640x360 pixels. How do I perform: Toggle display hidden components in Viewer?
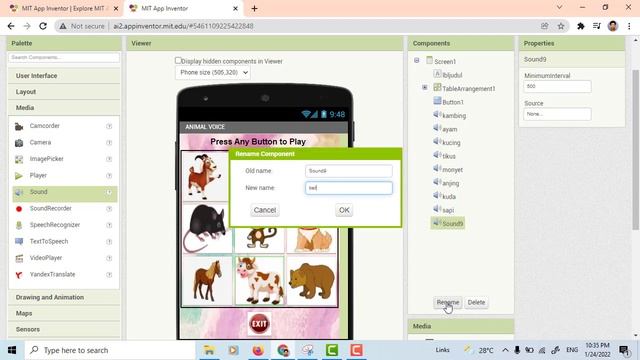coord(178,60)
